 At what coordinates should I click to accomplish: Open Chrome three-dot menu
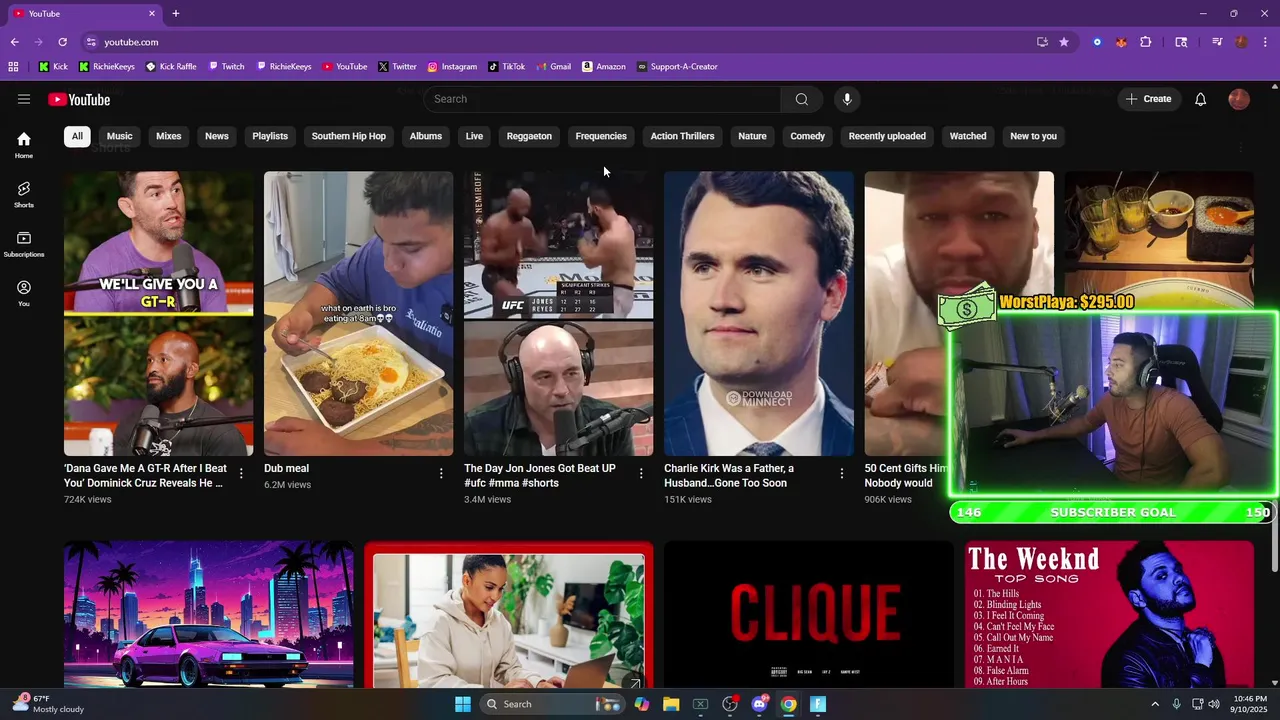(1266, 42)
